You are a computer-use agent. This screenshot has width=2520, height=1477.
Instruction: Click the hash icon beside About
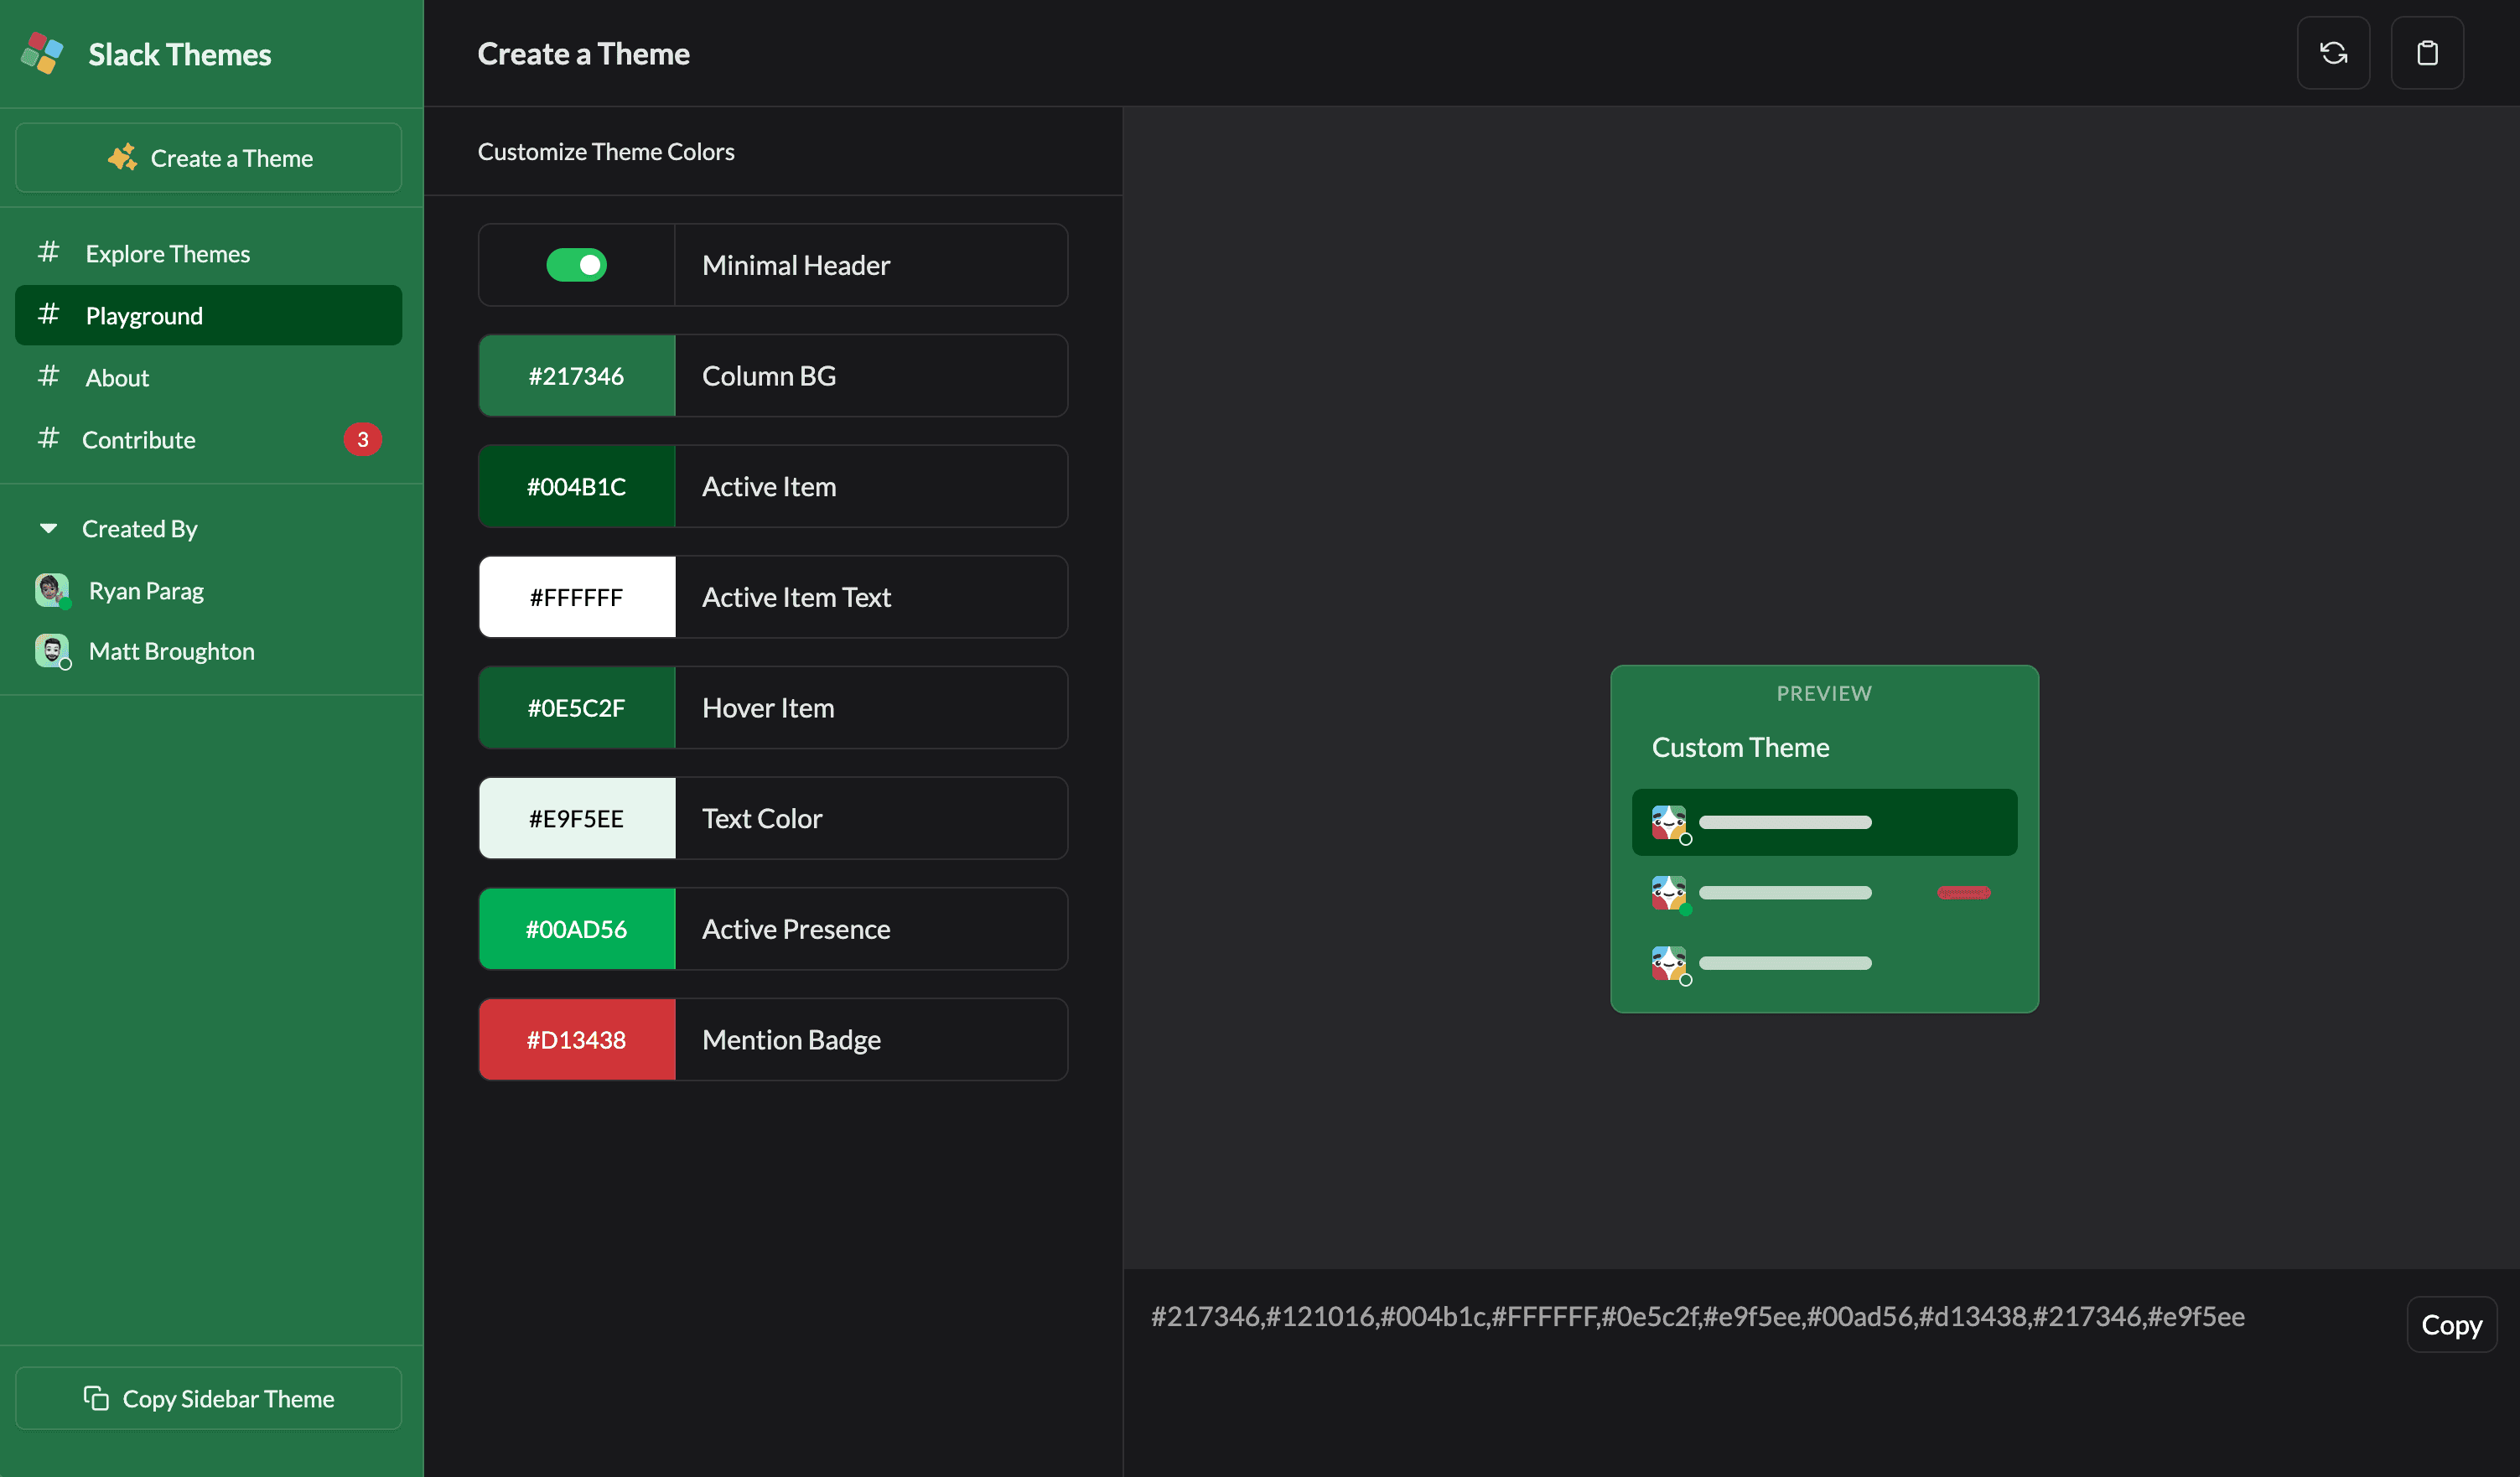coord(48,376)
